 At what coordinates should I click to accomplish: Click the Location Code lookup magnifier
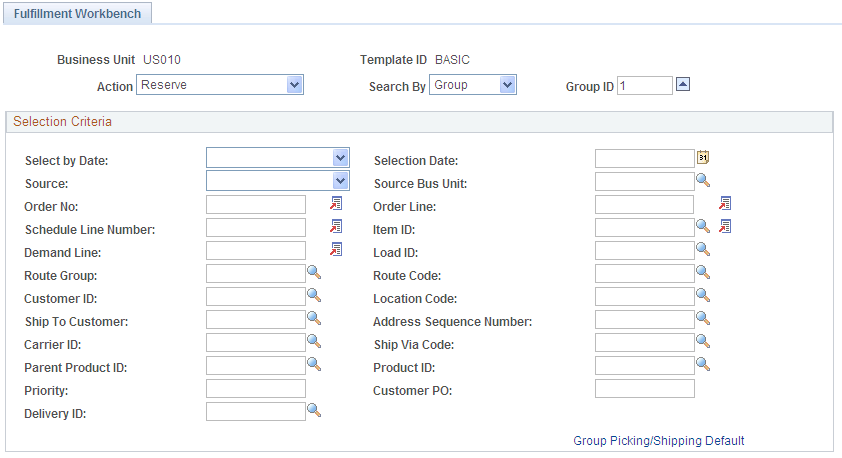point(703,296)
